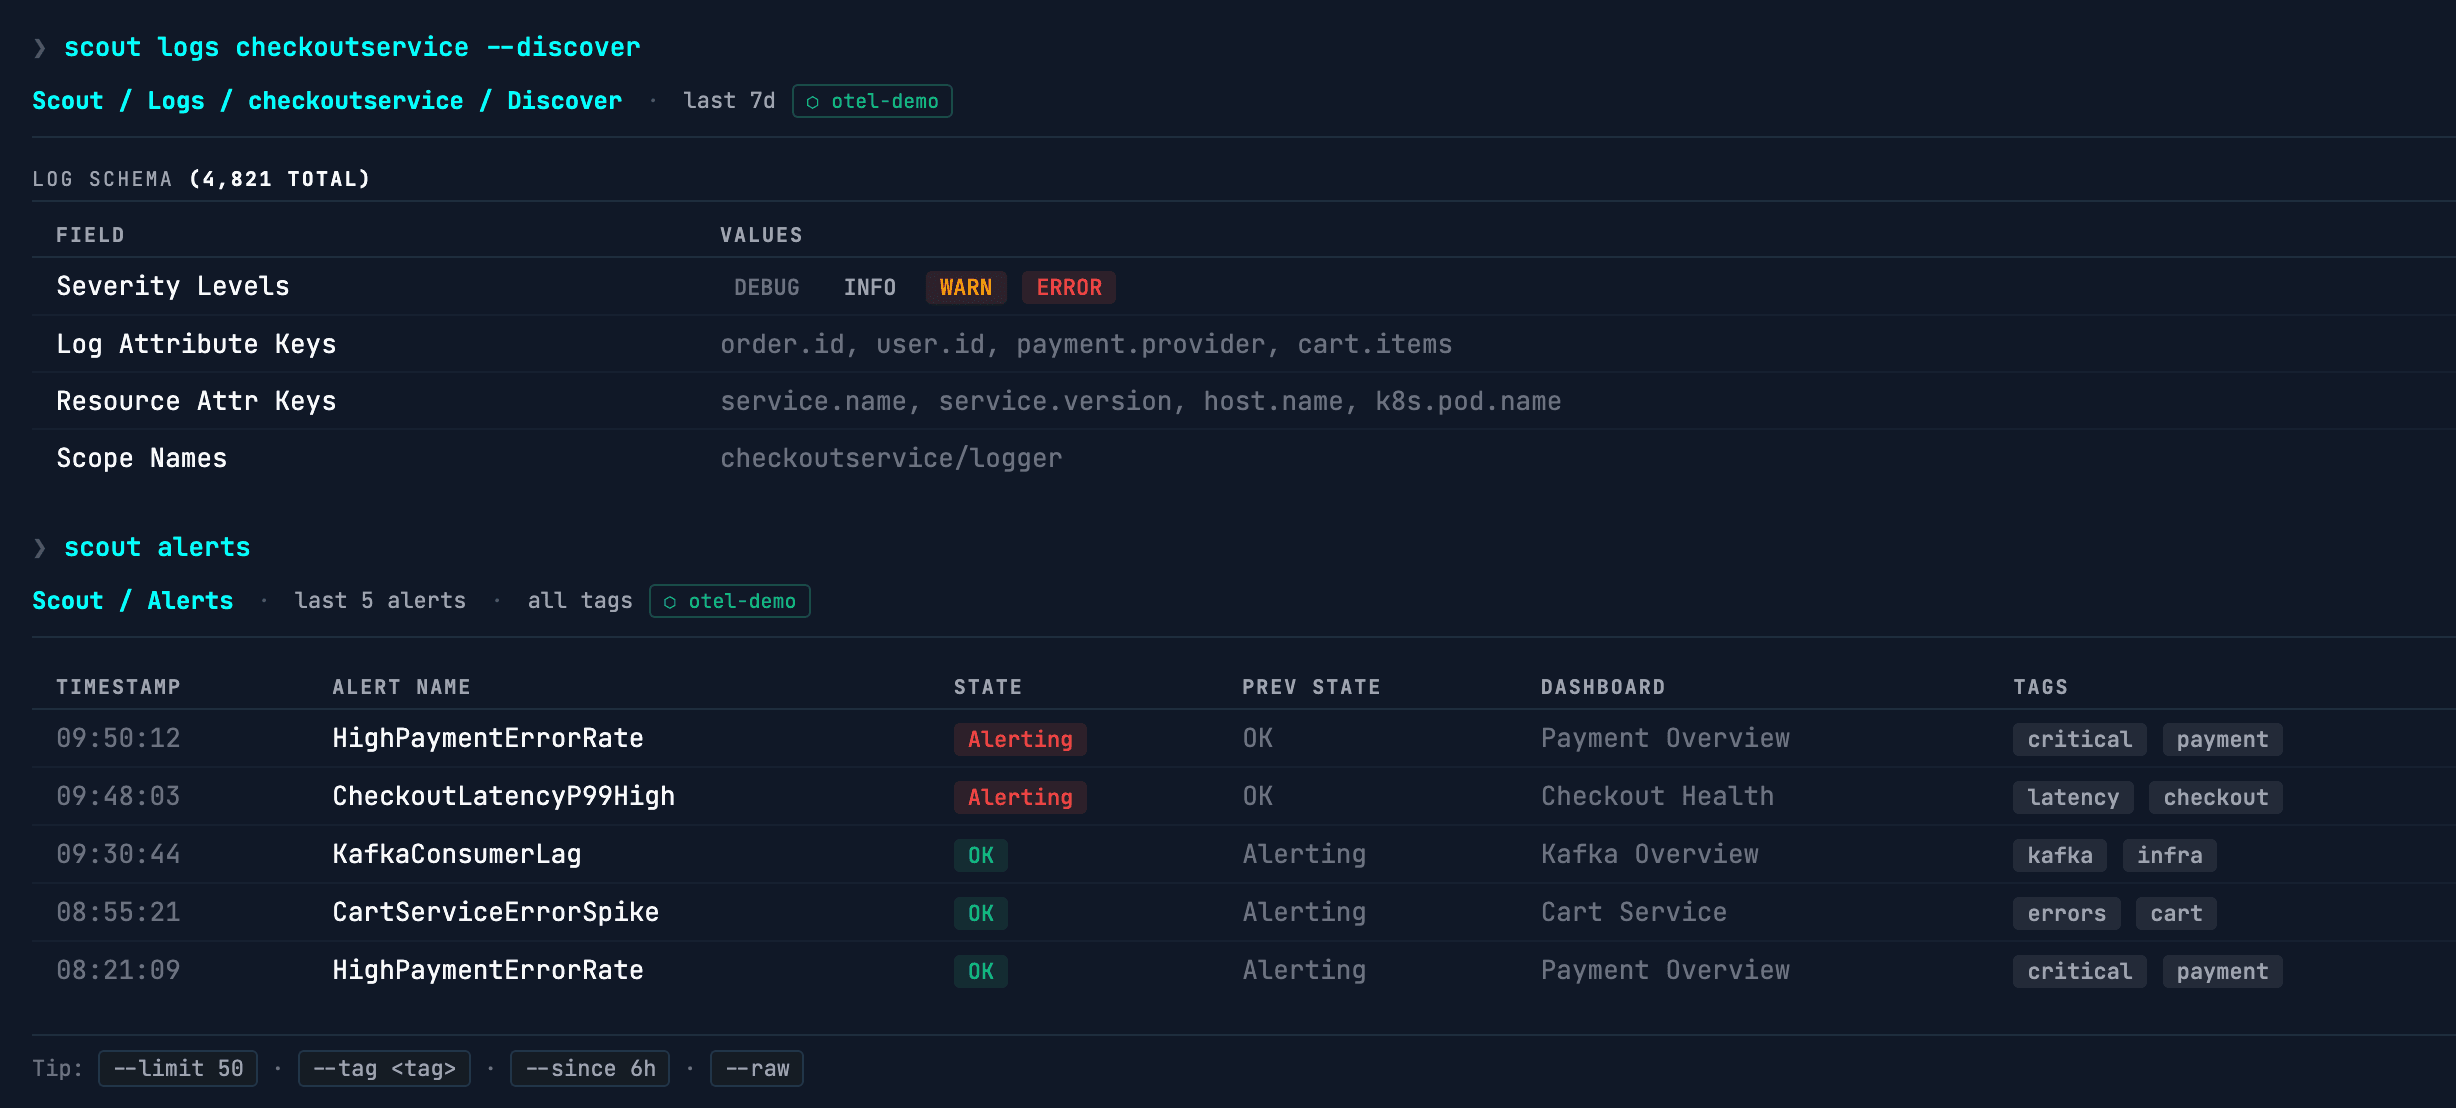Open the last 7d time range selector
Screen dimensions: 2456x1108
729,100
